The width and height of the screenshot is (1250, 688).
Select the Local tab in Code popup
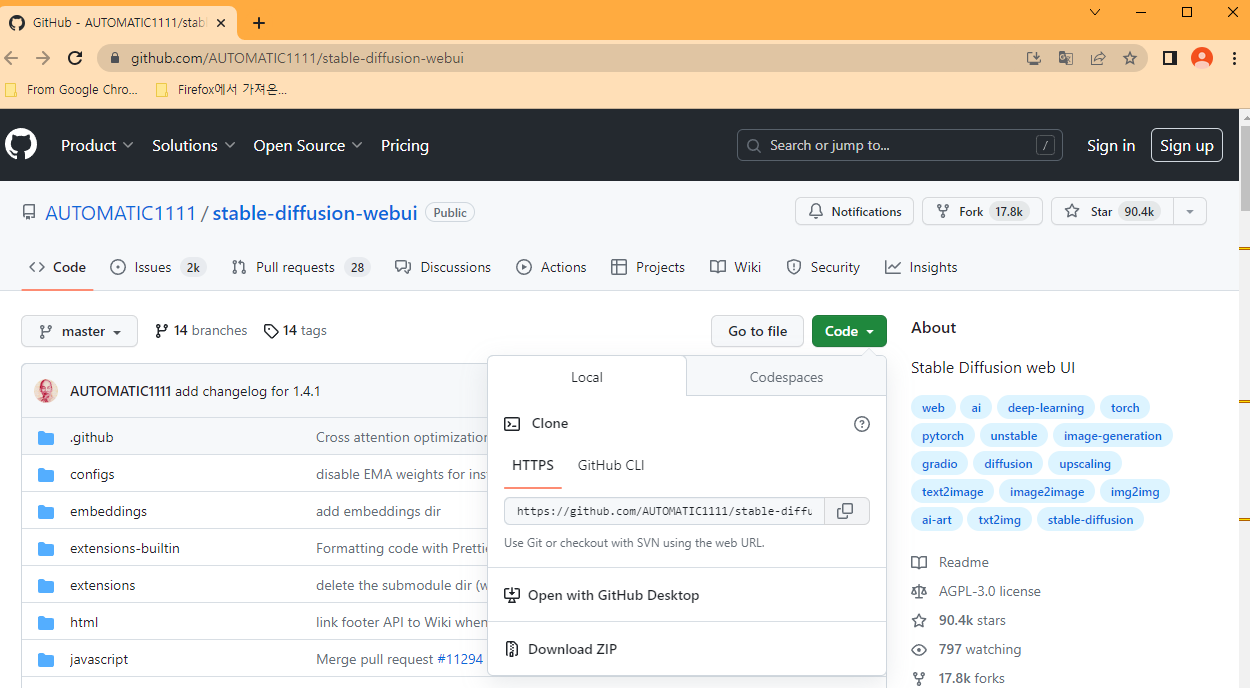(x=587, y=377)
